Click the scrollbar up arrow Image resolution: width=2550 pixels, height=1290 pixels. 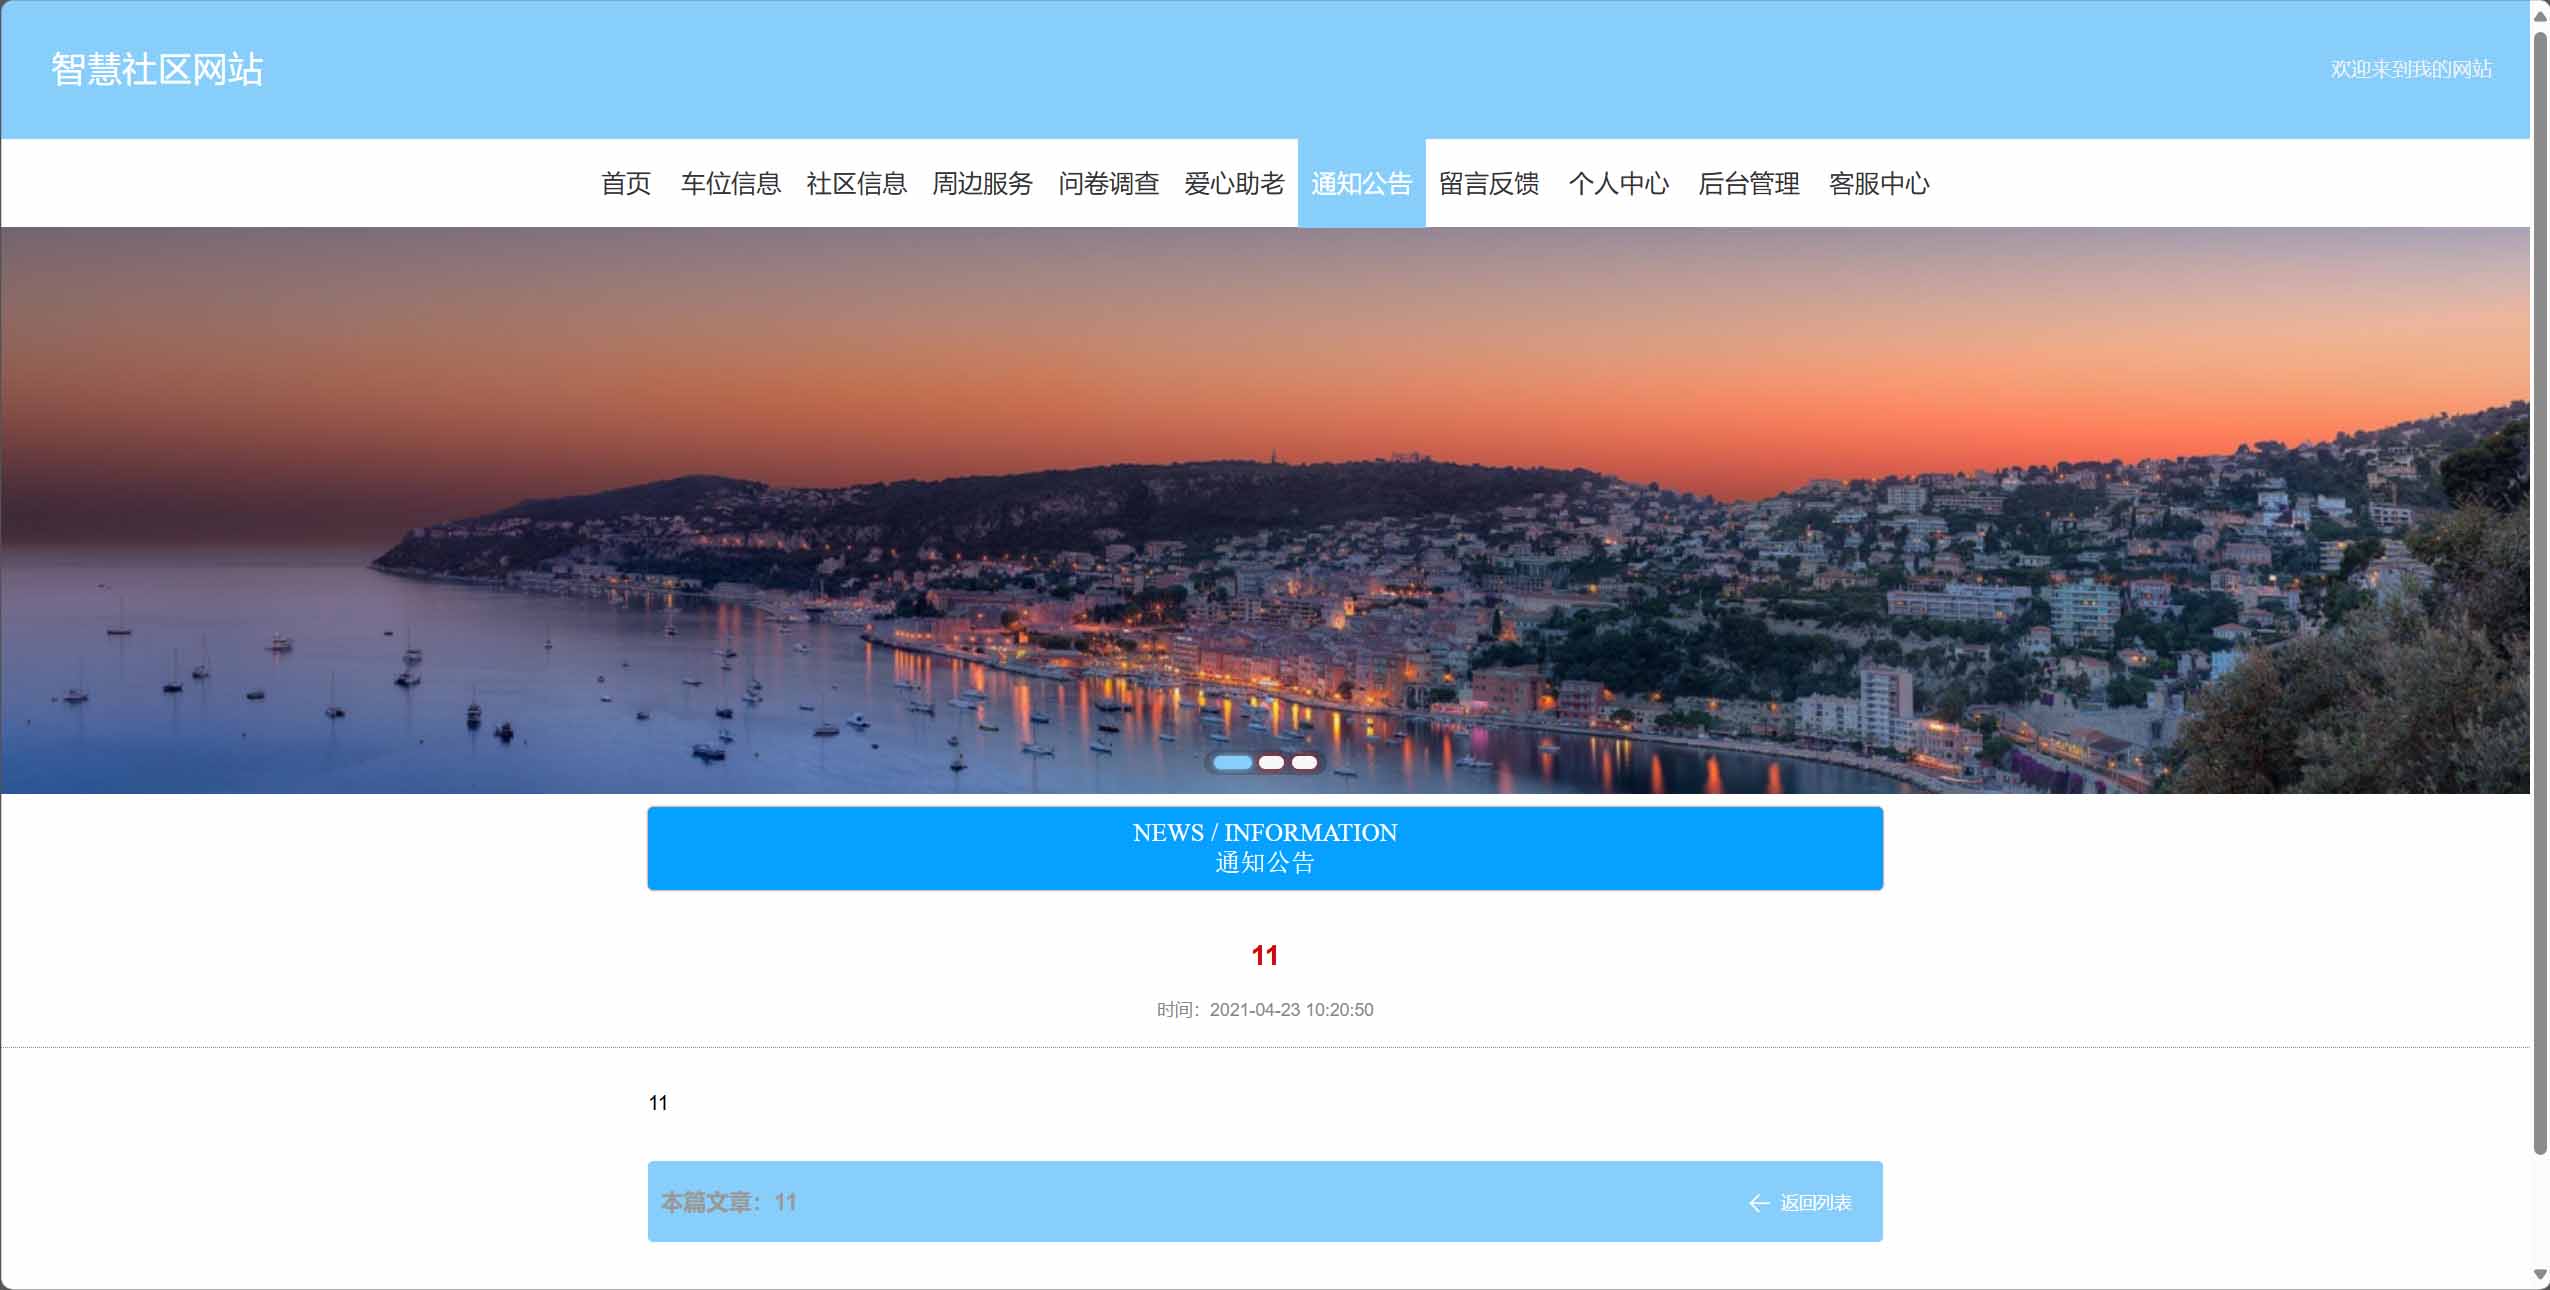(x=2540, y=16)
